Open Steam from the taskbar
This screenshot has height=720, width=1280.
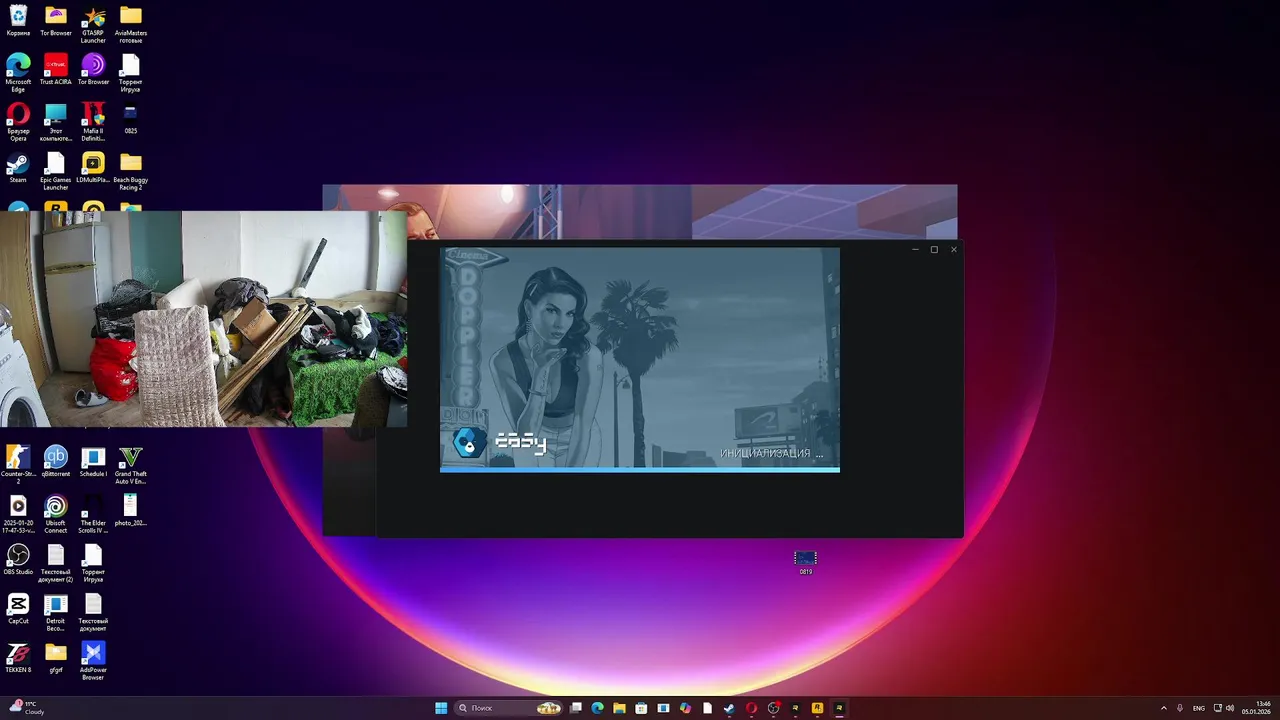tap(729, 708)
